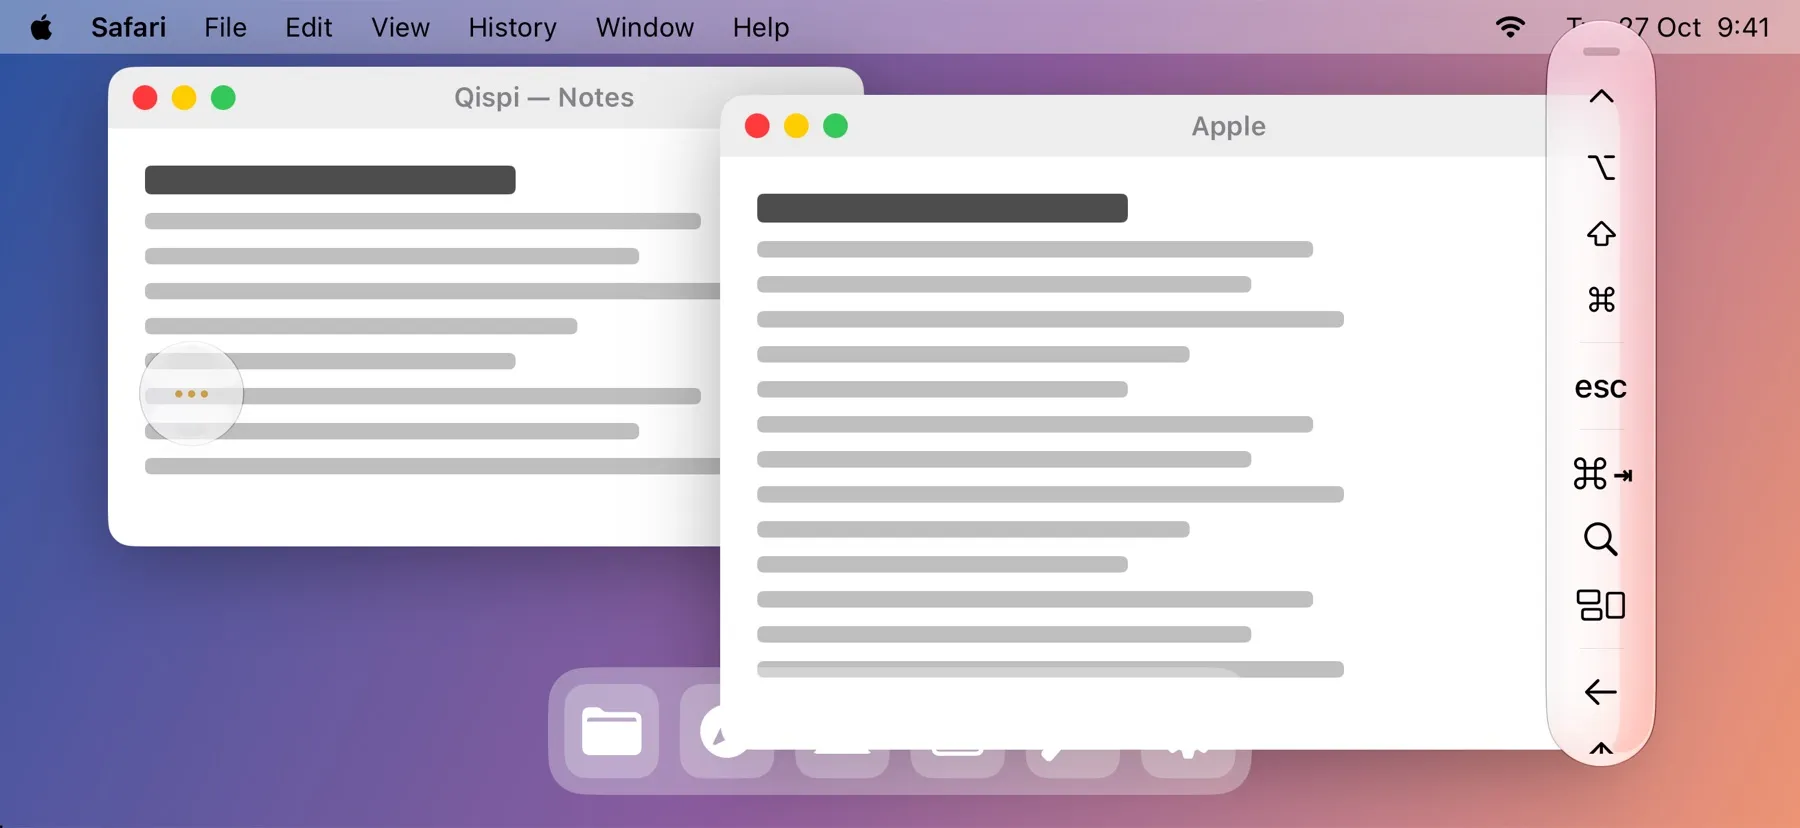Open the Window menu
Screen dimensions: 1800x828
644,27
